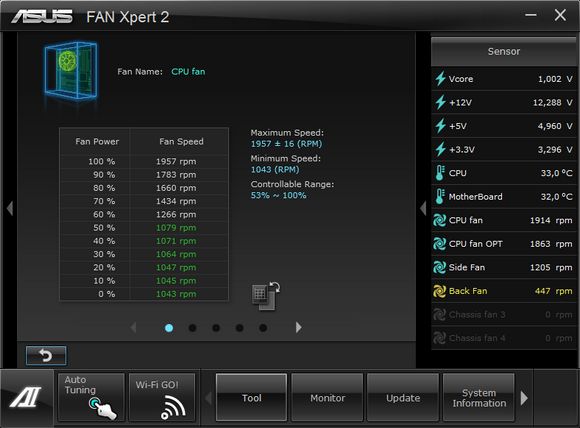Collapse the Sensor panel with its arrow
Viewport: 580px width, 428px height.
click(423, 208)
